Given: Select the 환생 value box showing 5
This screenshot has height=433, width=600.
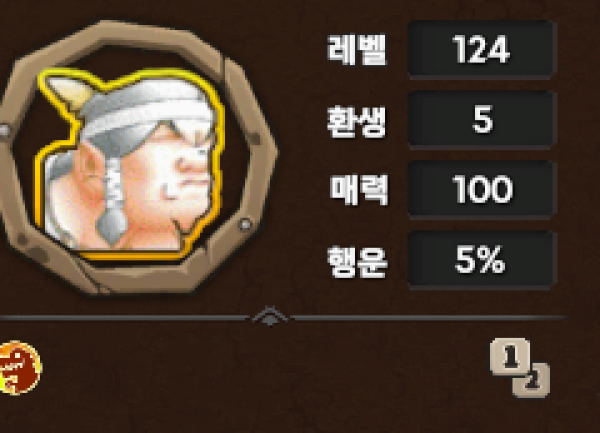Looking at the screenshot, I should (x=481, y=119).
